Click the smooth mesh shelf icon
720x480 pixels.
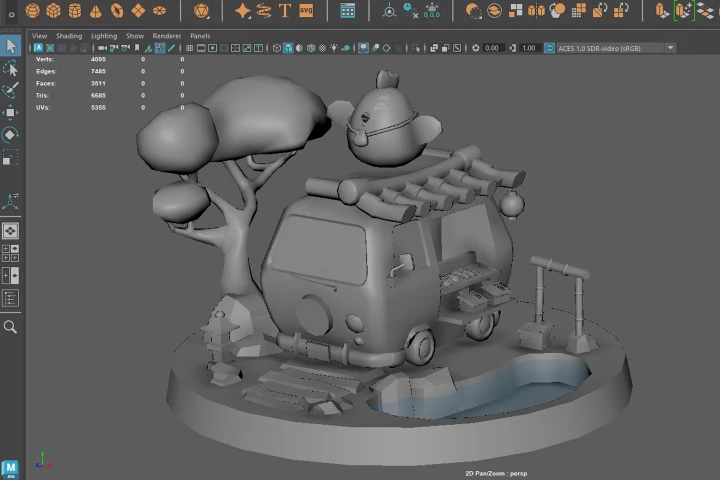click(x=557, y=11)
